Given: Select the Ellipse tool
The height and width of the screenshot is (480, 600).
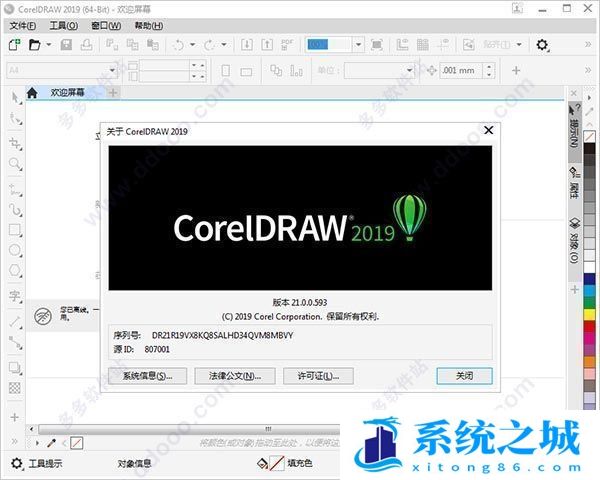Looking at the screenshot, I should 15,250.
